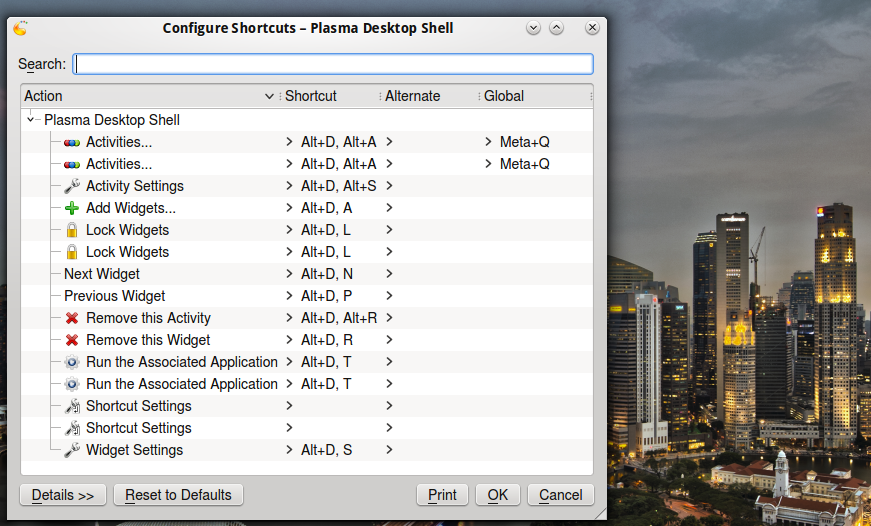Viewport: 871px width, 526px height.
Task: Open the Shortcut chevron in the Remove this Widget row
Action: pos(289,340)
